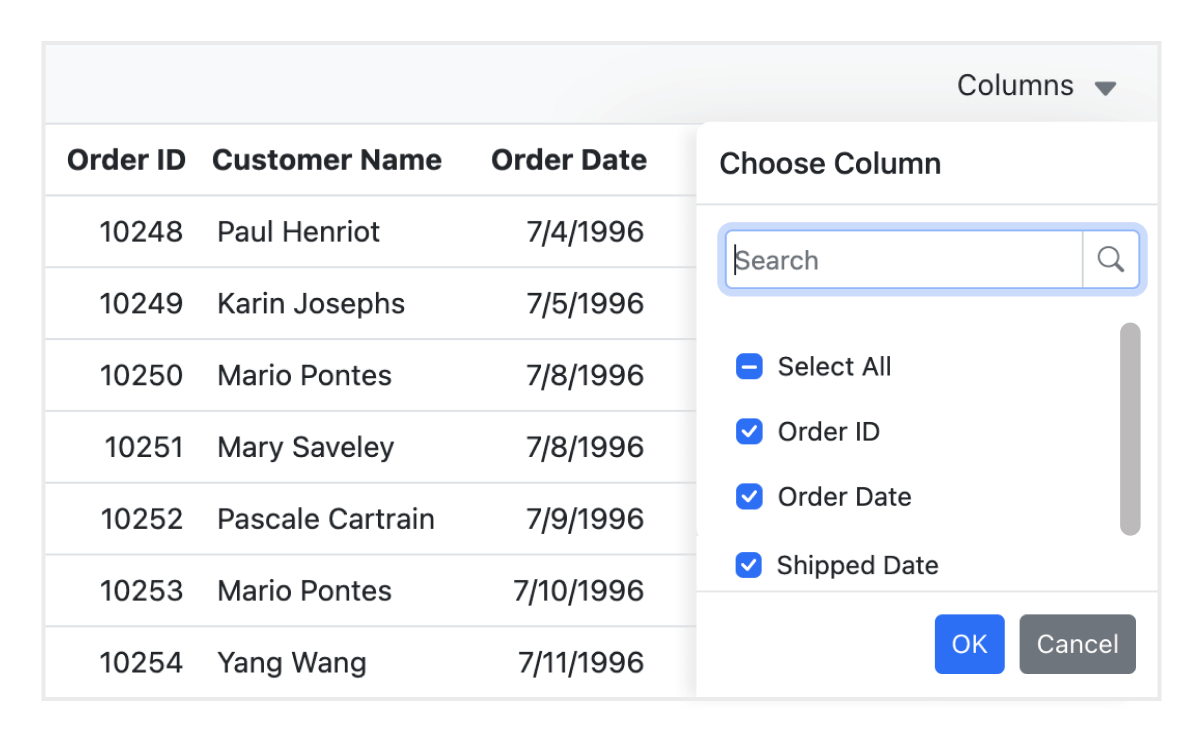The image size is (1201, 741).
Task: Uncheck the Order ID checkbox
Action: pyautogui.click(x=749, y=432)
